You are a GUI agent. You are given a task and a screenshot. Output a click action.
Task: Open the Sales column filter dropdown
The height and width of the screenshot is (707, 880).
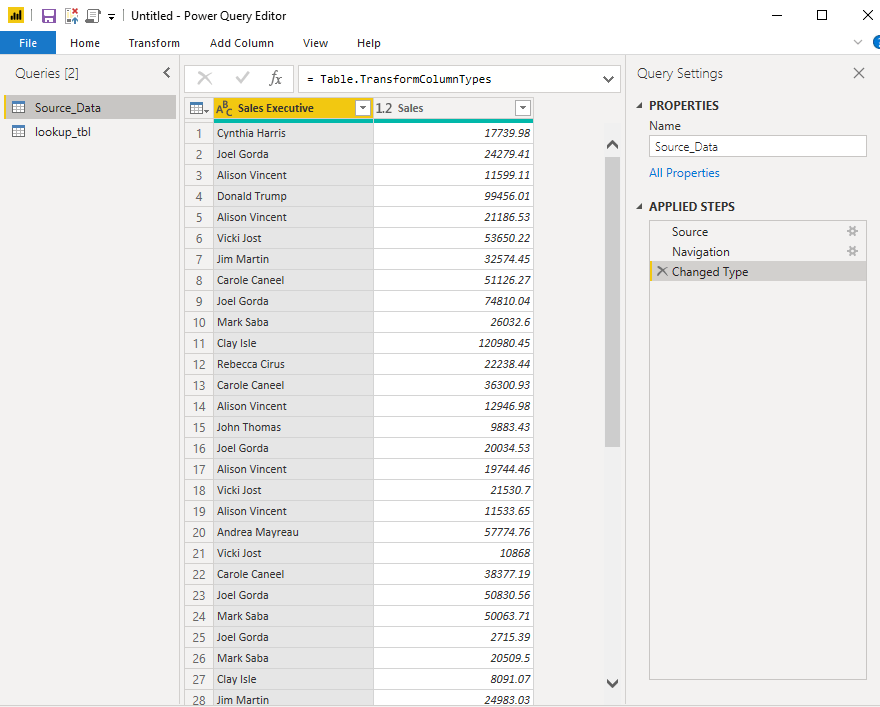point(522,108)
